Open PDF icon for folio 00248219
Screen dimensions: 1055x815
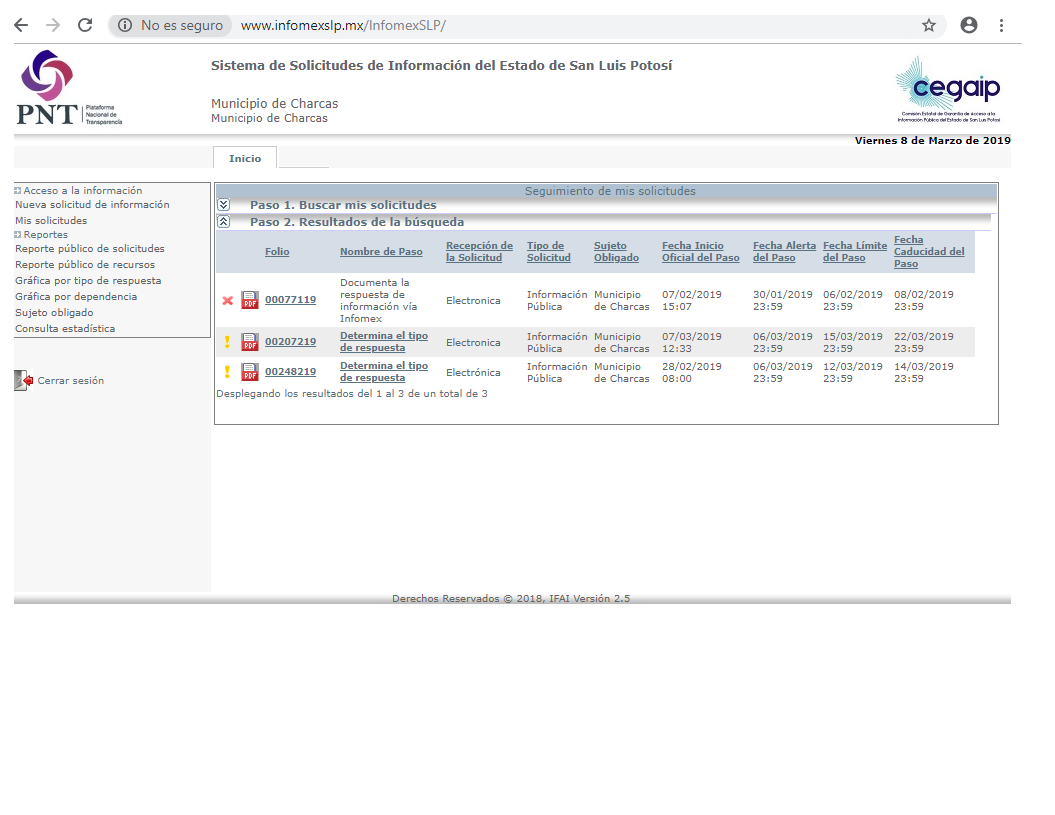pyautogui.click(x=250, y=372)
